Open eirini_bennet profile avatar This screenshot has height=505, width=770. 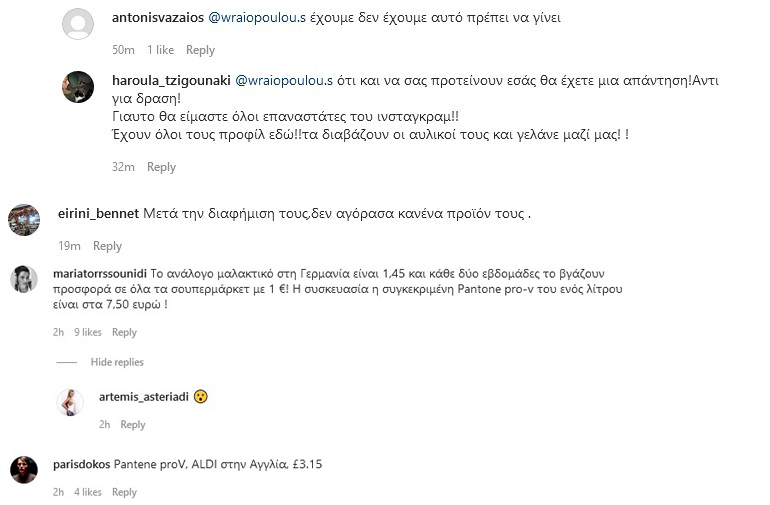click(23, 219)
